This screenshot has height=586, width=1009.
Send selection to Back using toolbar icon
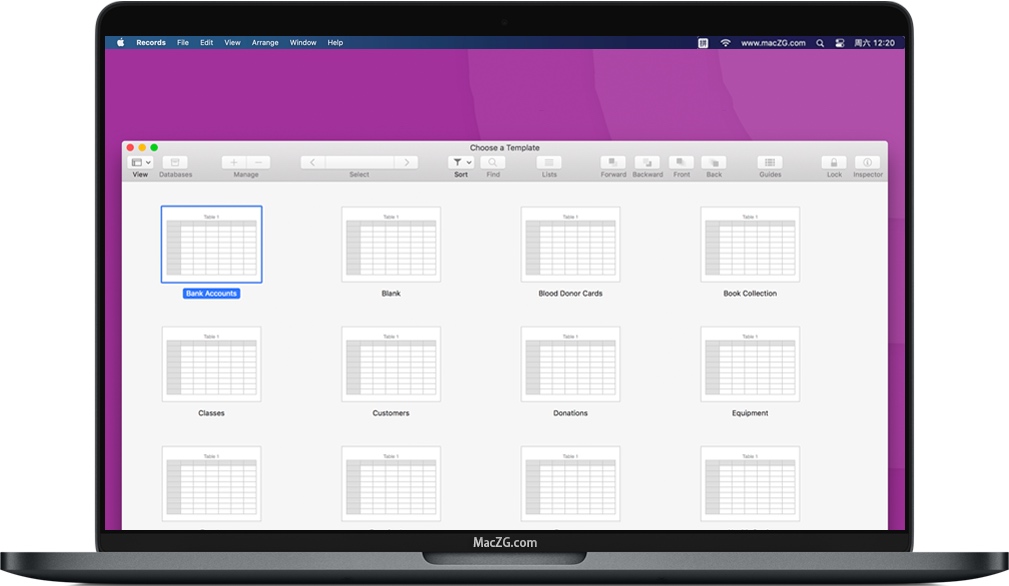714,162
